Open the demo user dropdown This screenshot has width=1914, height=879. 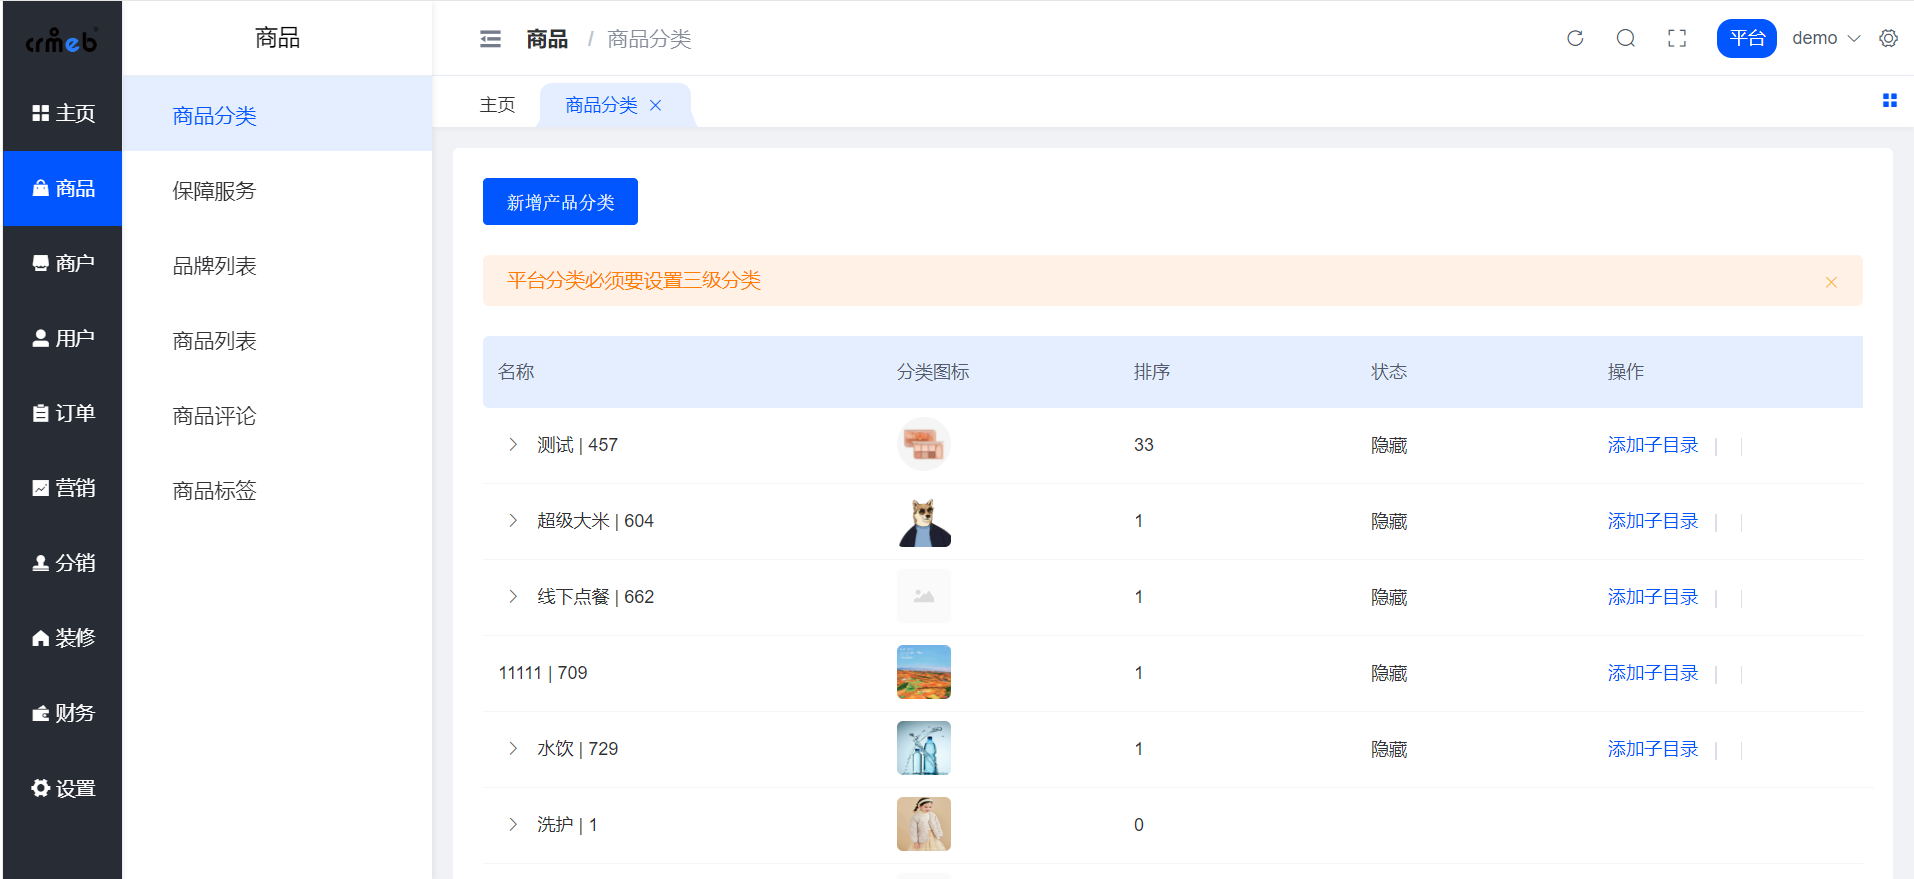click(x=1825, y=38)
